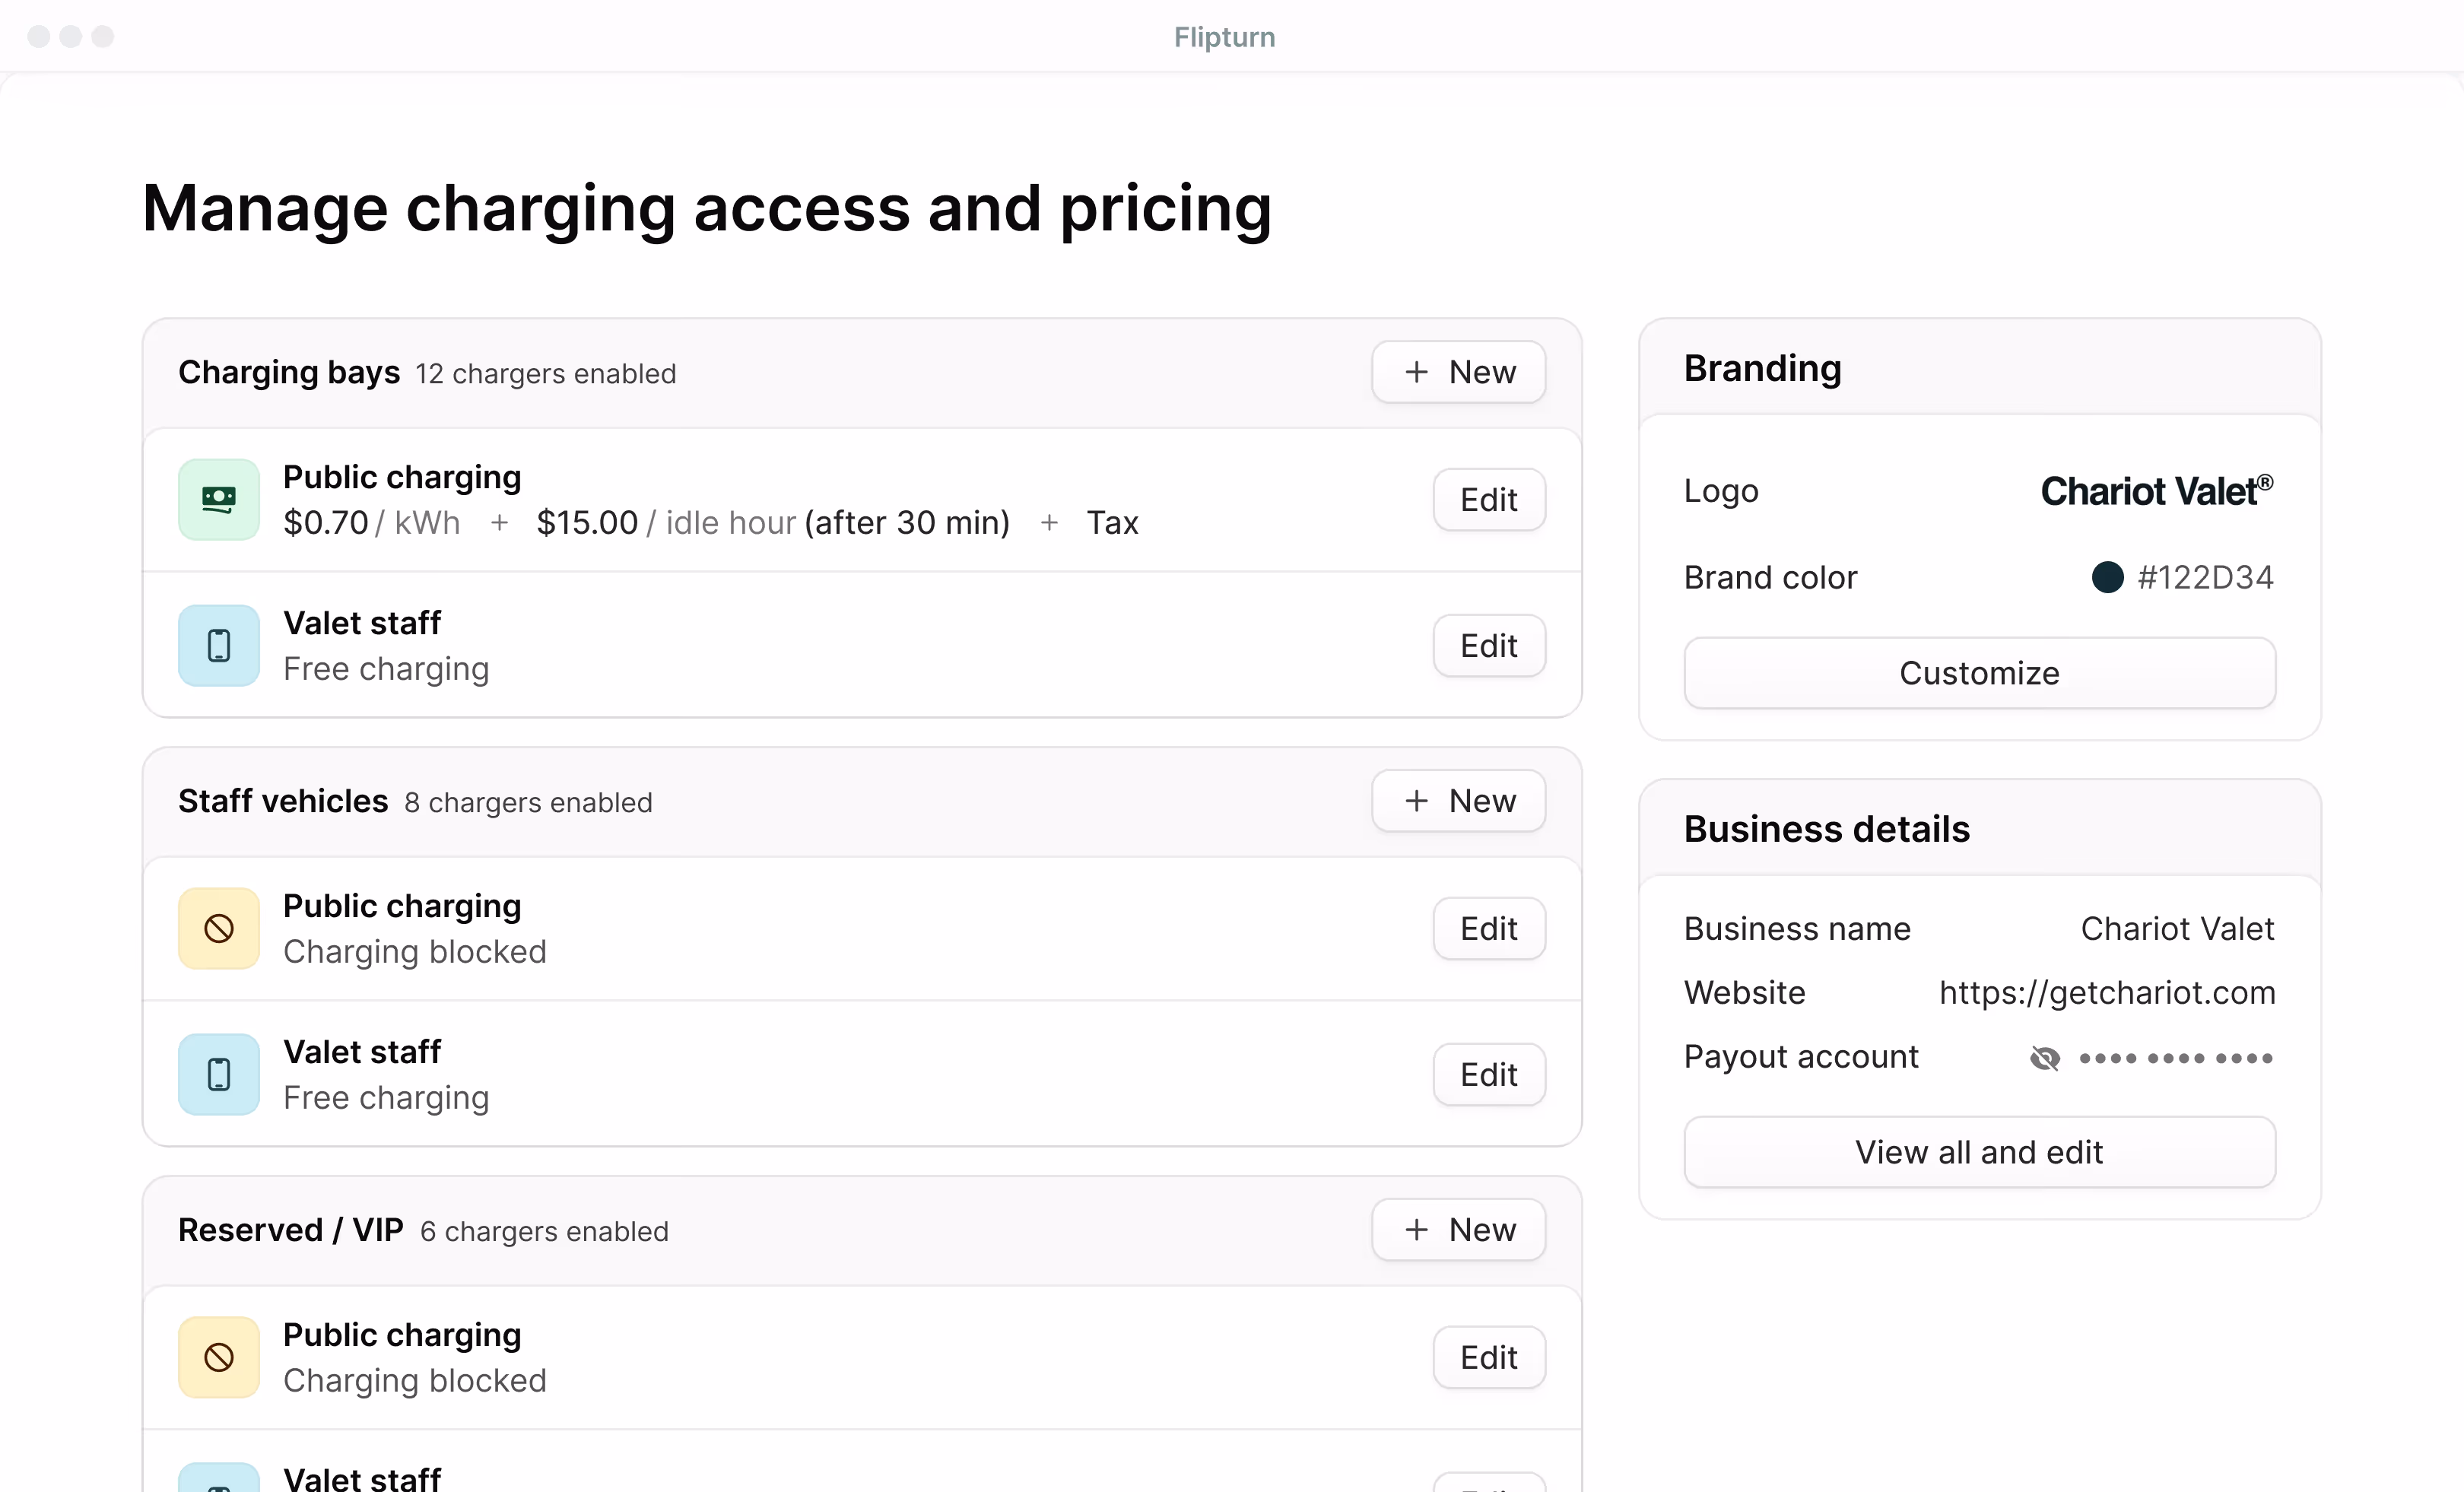Image resolution: width=2464 pixels, height=1492 pixels.
Task: Click the phone icon under Staff vehicles Valet staff
Action: click(218, 1074)
